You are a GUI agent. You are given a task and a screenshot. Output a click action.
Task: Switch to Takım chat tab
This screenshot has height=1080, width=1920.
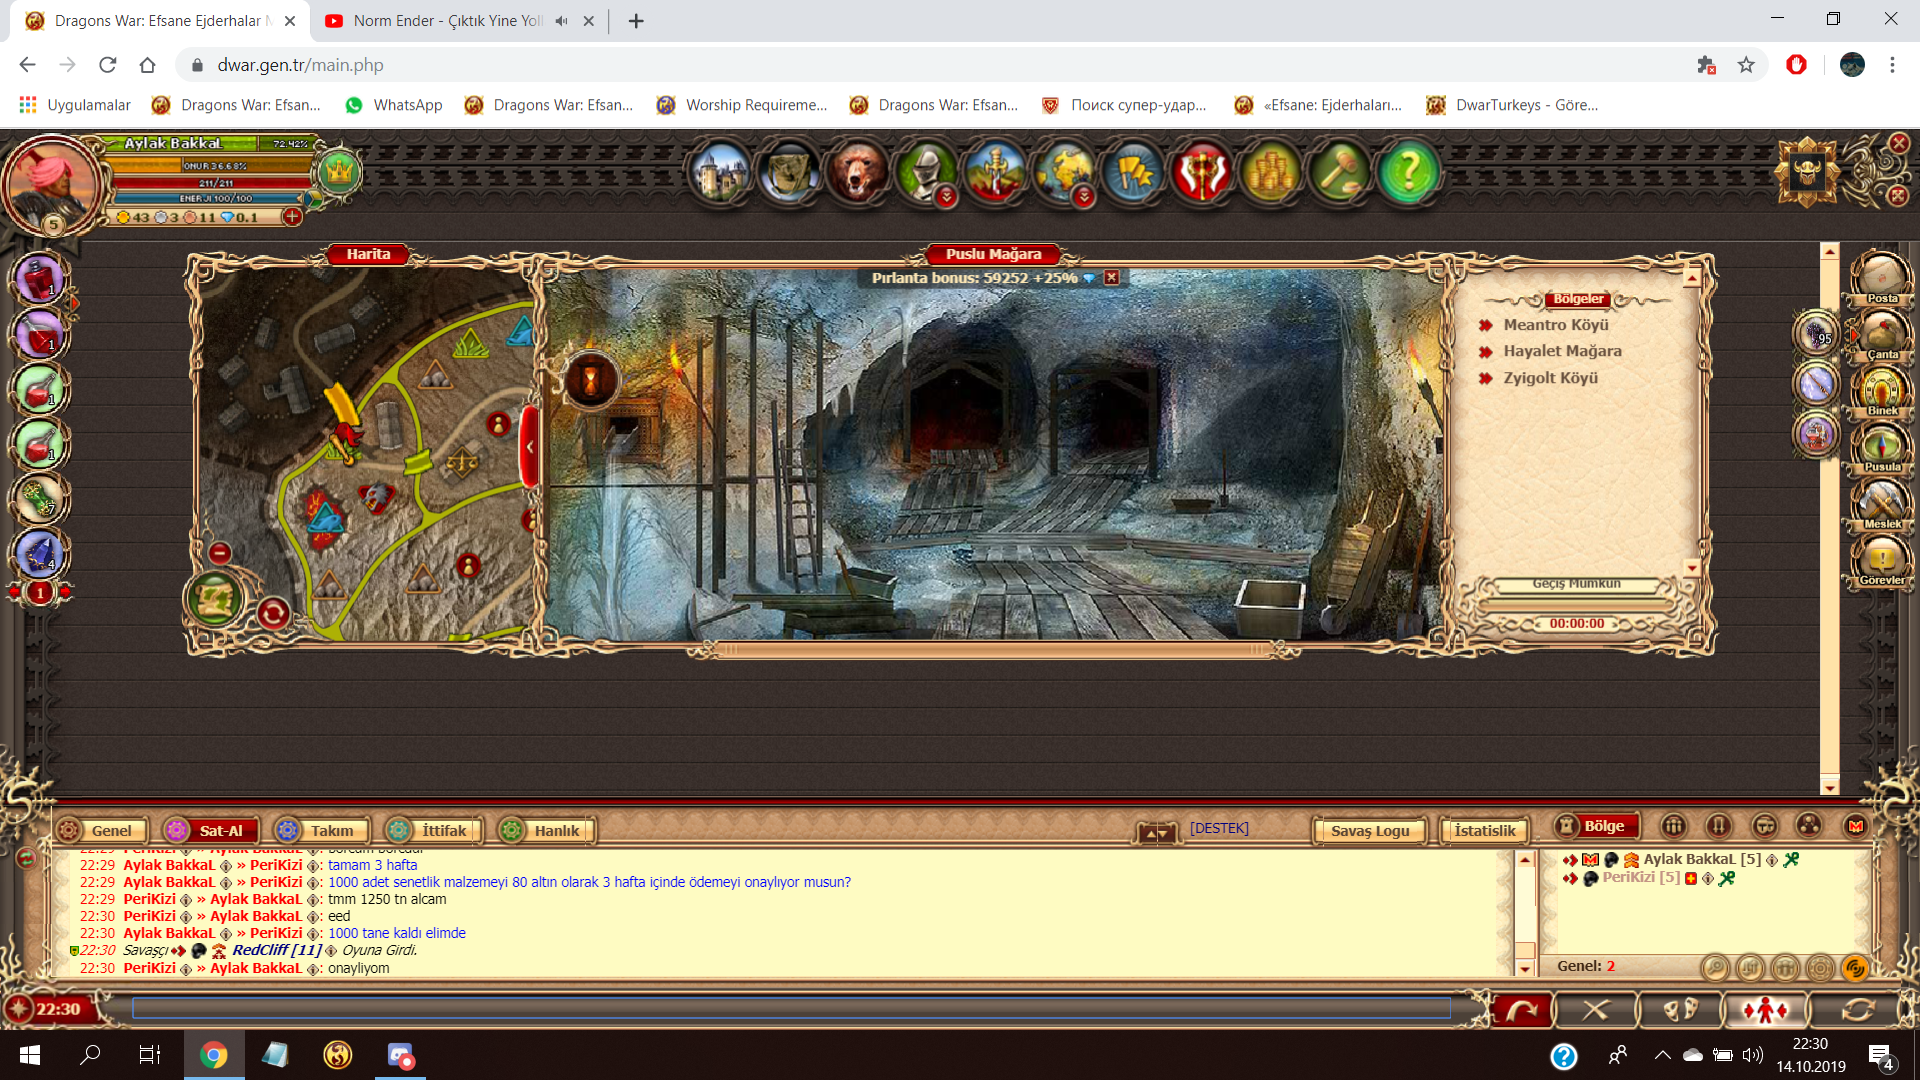(321, 830)
